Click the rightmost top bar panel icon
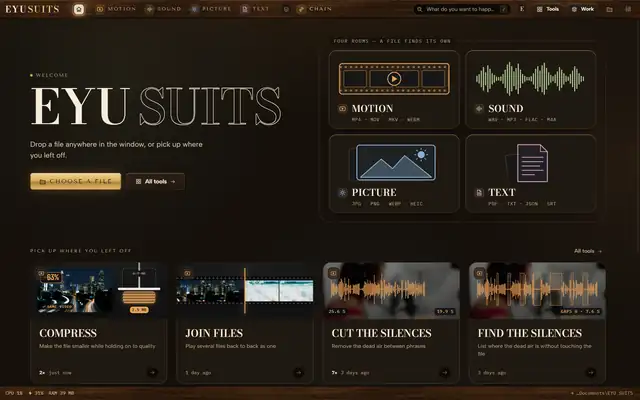The width and height of the screenshot is (640, 400). pyautogui.click(x=628, y=9)
